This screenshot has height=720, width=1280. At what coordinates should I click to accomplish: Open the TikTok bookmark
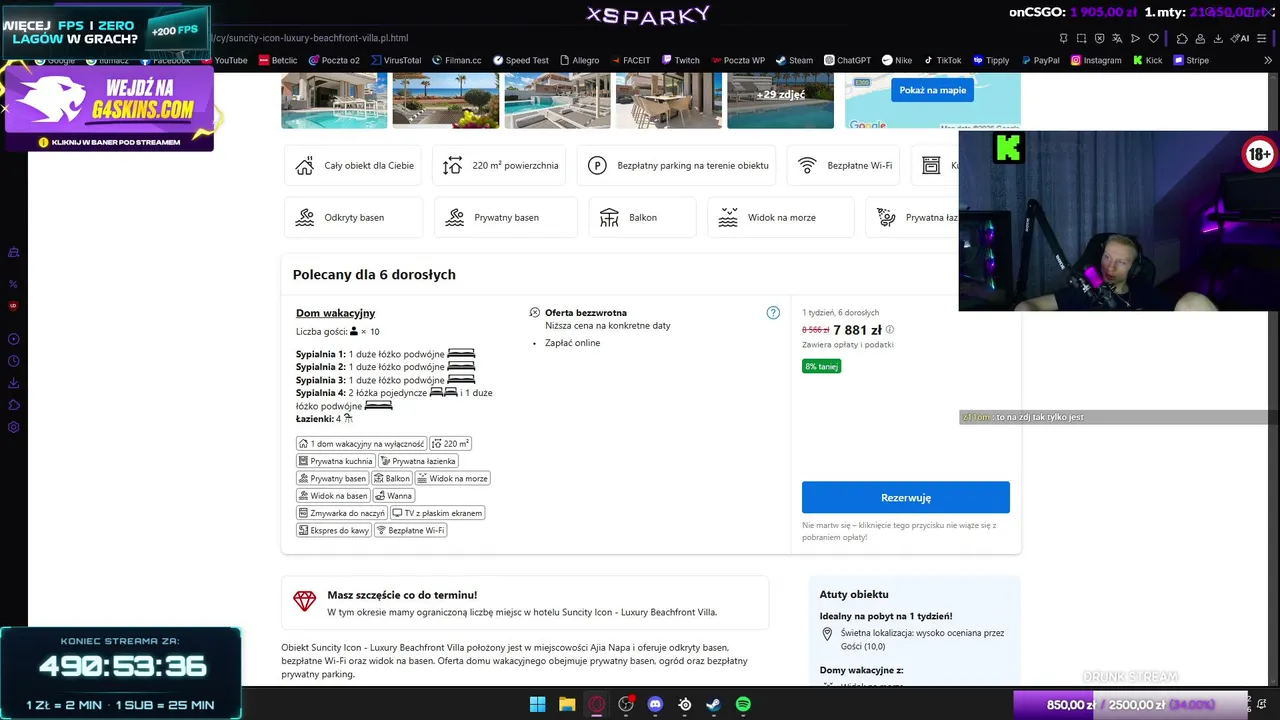[943, 60]
